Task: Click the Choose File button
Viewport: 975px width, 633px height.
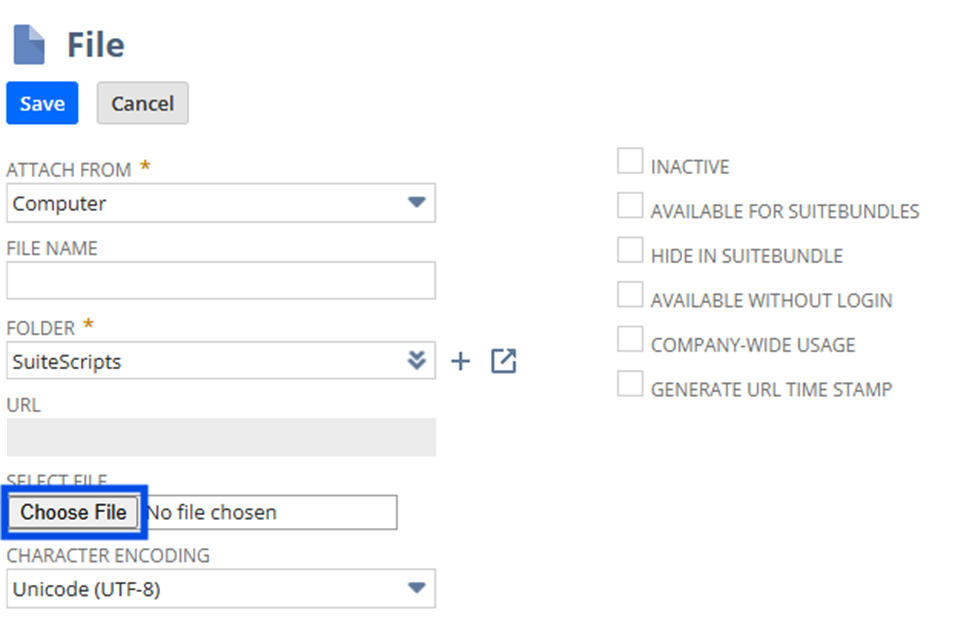Action: (73, 512)
